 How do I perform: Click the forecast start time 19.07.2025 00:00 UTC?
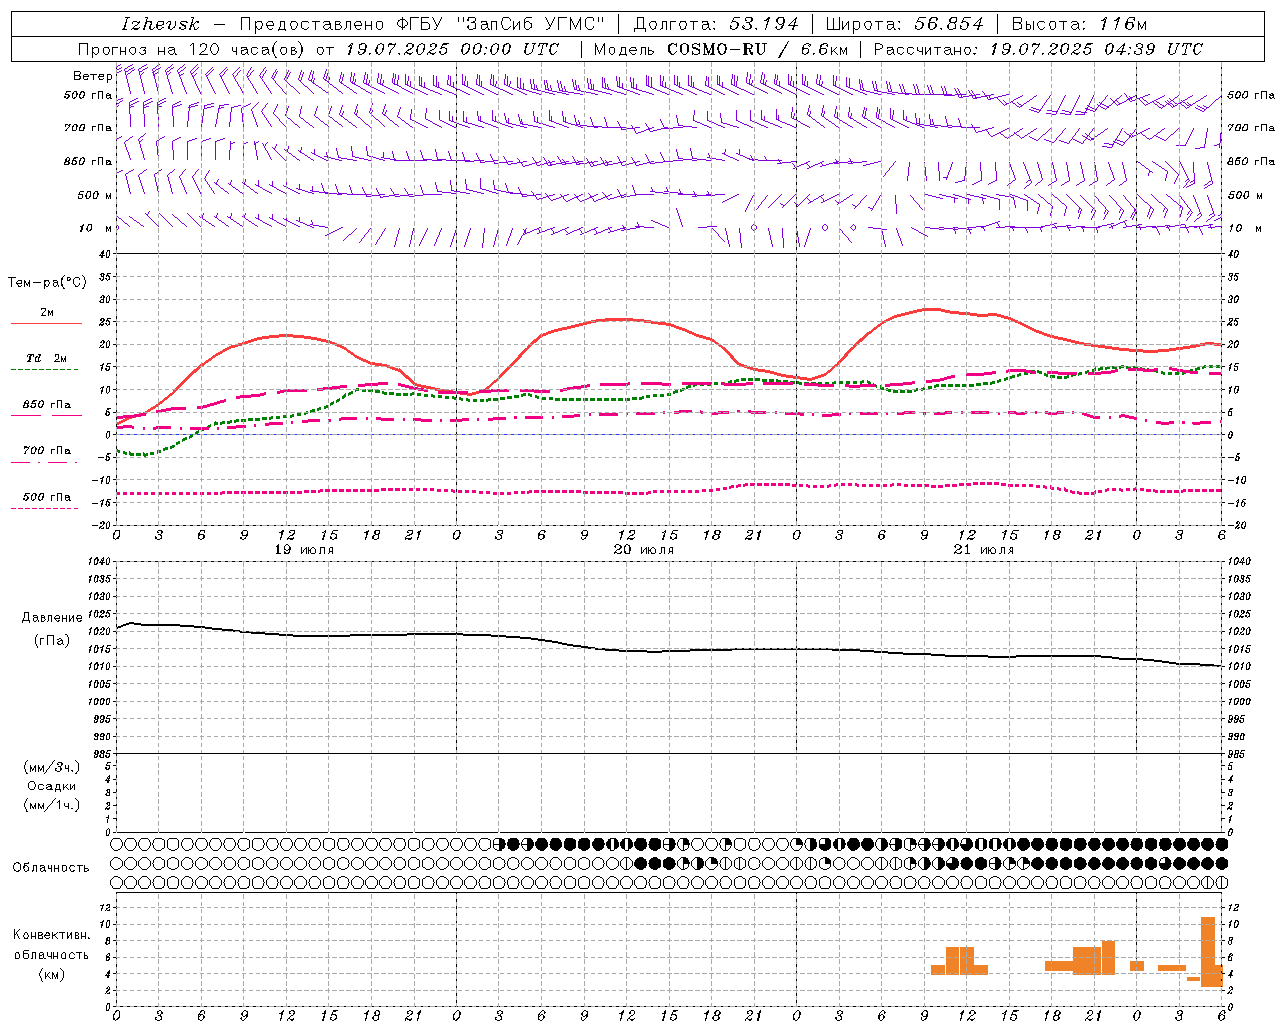coord(452,49)
